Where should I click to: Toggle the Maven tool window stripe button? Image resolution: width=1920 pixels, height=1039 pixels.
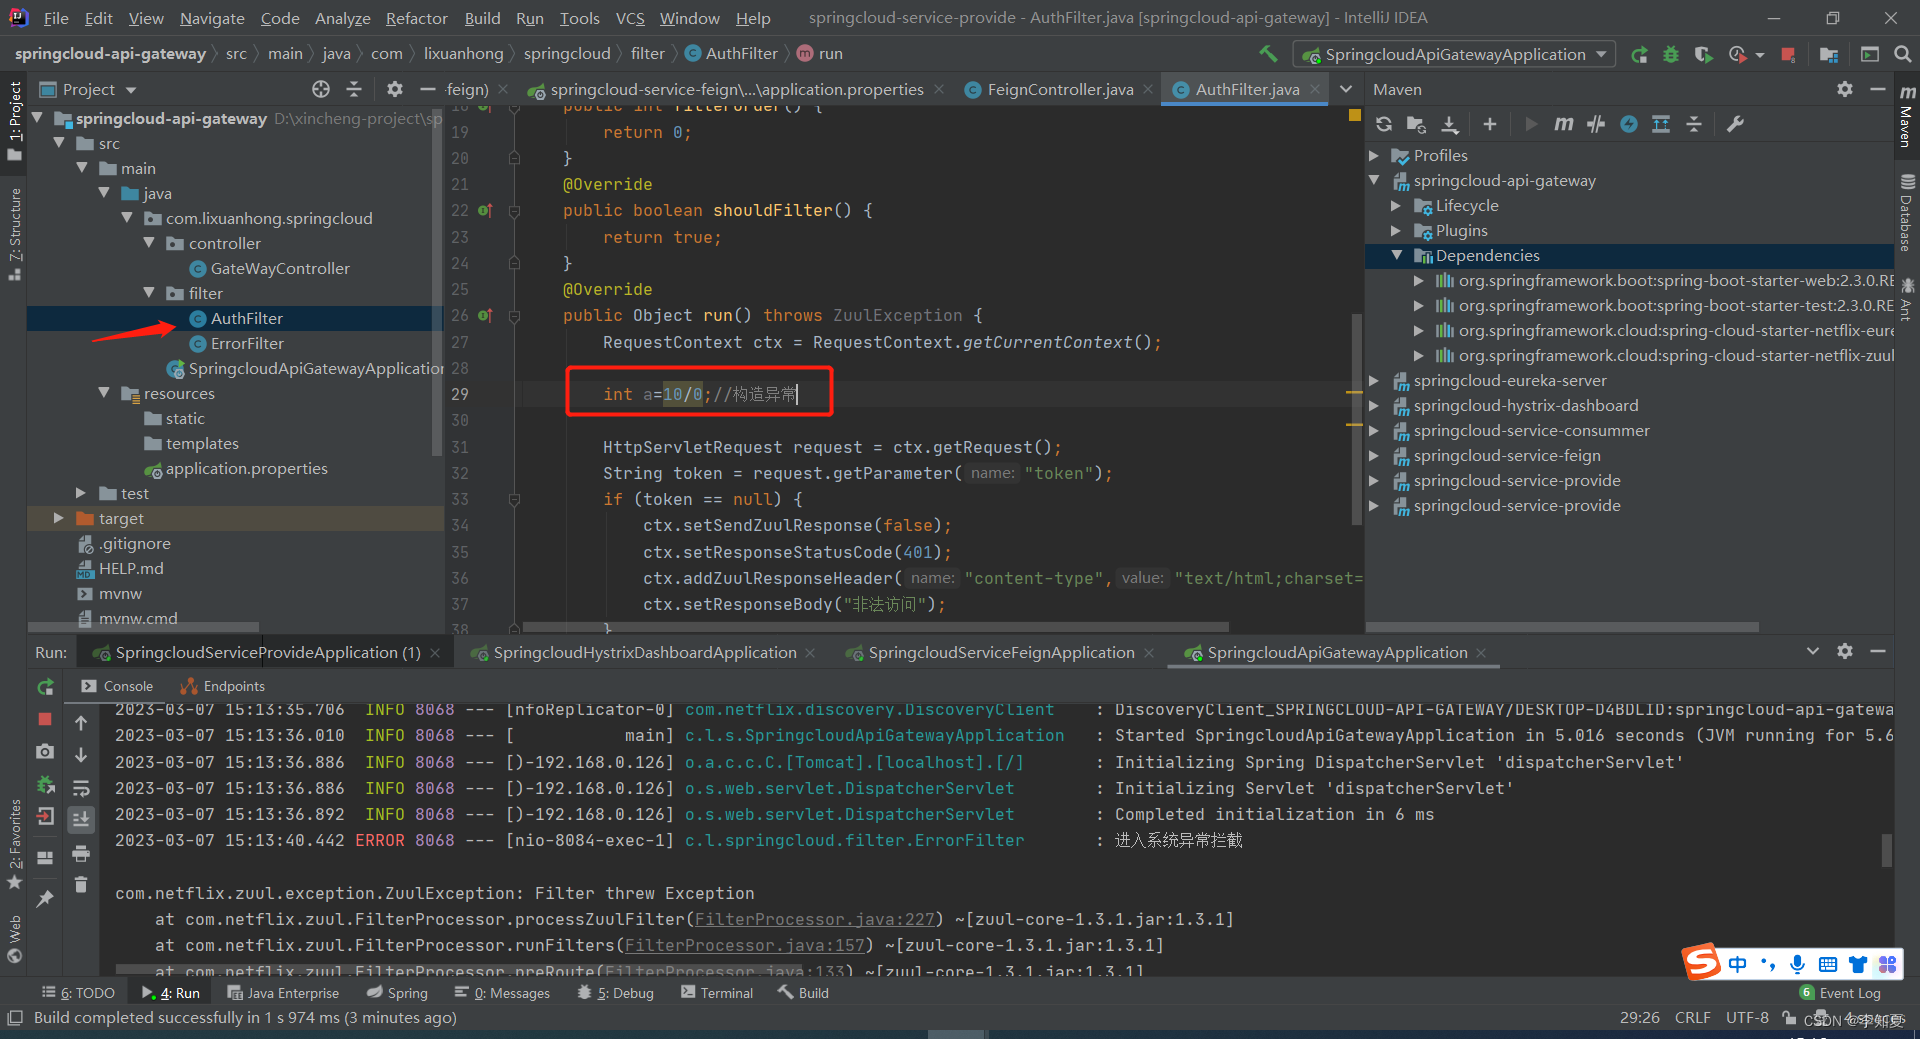pyautogui.click(x=1907, y=116)
